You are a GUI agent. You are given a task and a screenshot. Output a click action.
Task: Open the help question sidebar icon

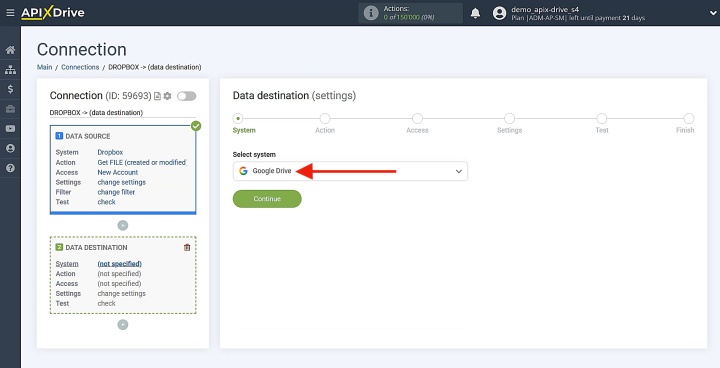pyautogui.click(x=10, y=168)
